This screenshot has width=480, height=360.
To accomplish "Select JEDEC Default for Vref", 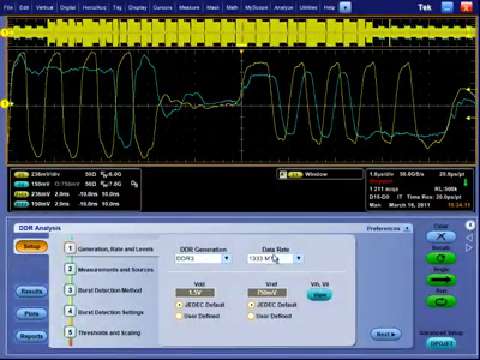I will (251, 305).
